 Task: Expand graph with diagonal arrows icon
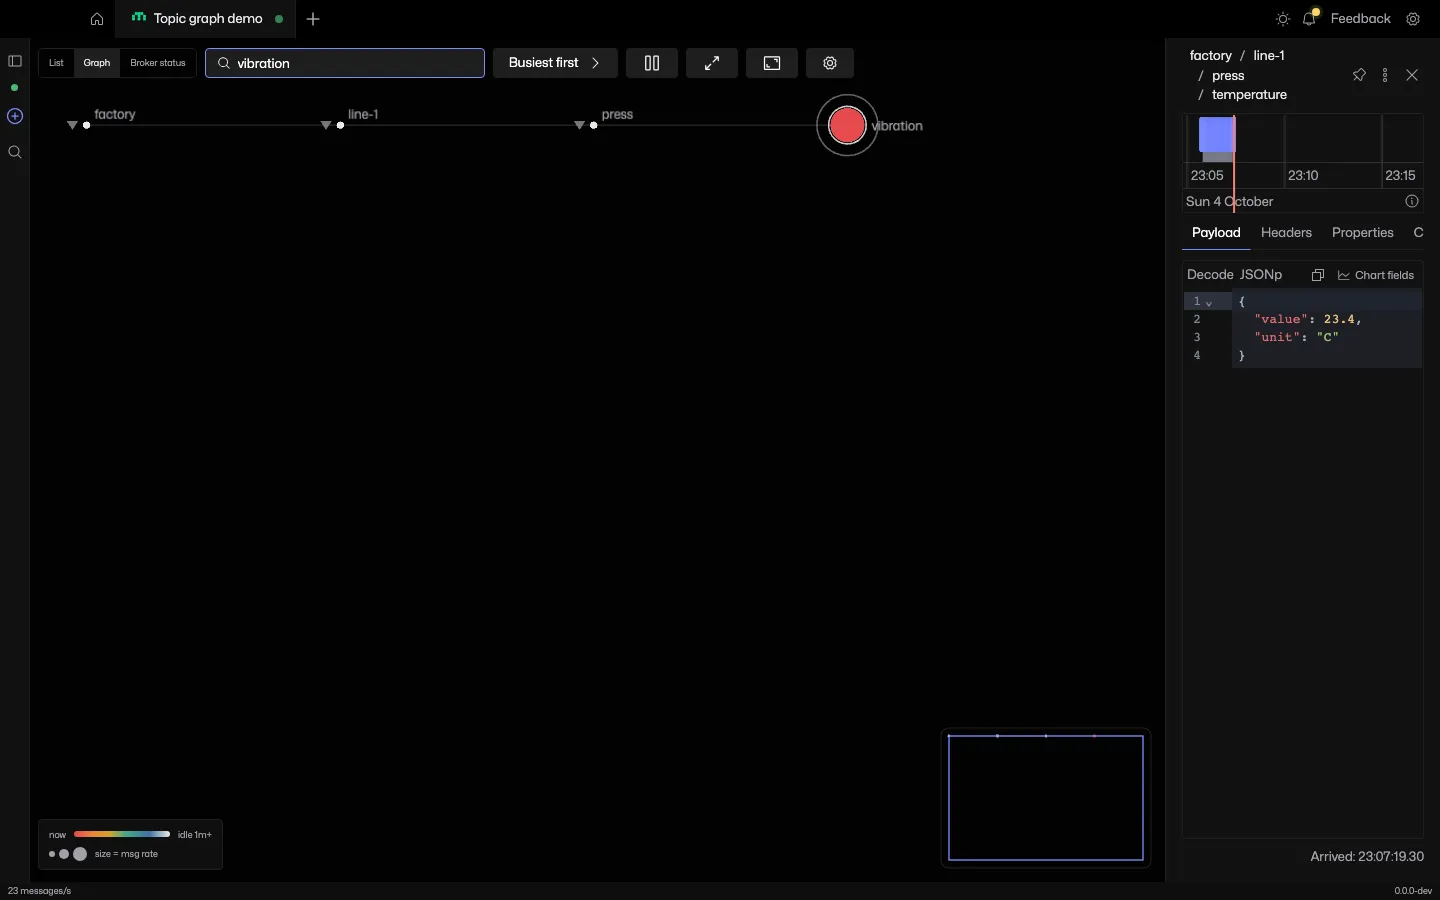(x=712, y=63)
